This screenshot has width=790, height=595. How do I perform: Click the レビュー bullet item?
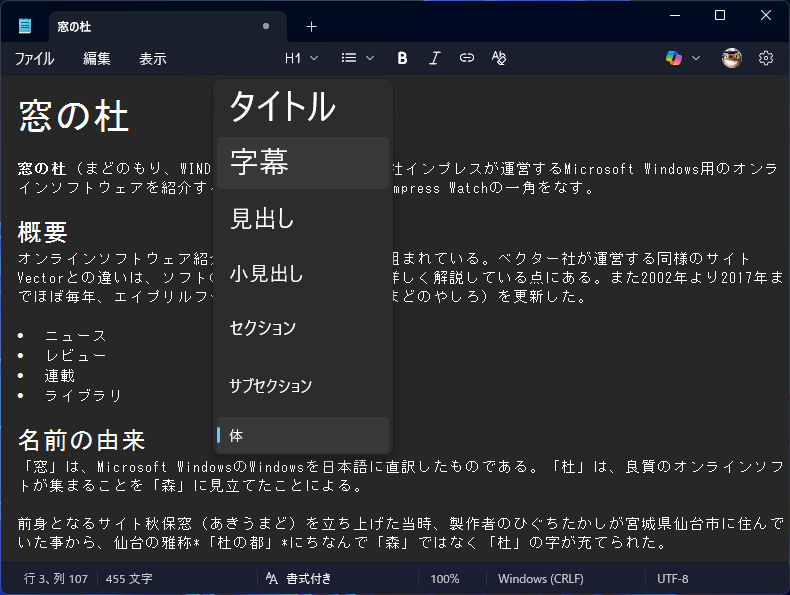click(x=76, y=356)
